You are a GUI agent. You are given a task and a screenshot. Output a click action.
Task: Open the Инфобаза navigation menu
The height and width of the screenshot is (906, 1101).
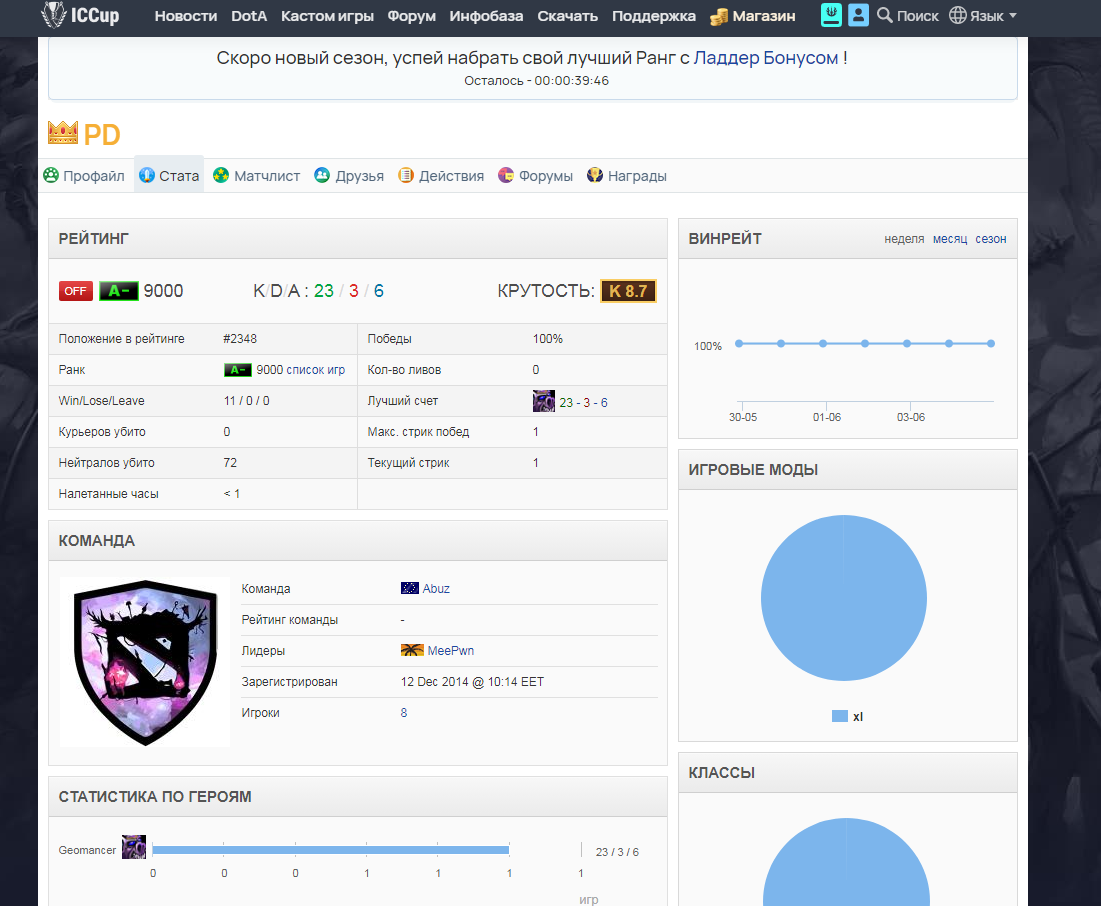[486, 16]
